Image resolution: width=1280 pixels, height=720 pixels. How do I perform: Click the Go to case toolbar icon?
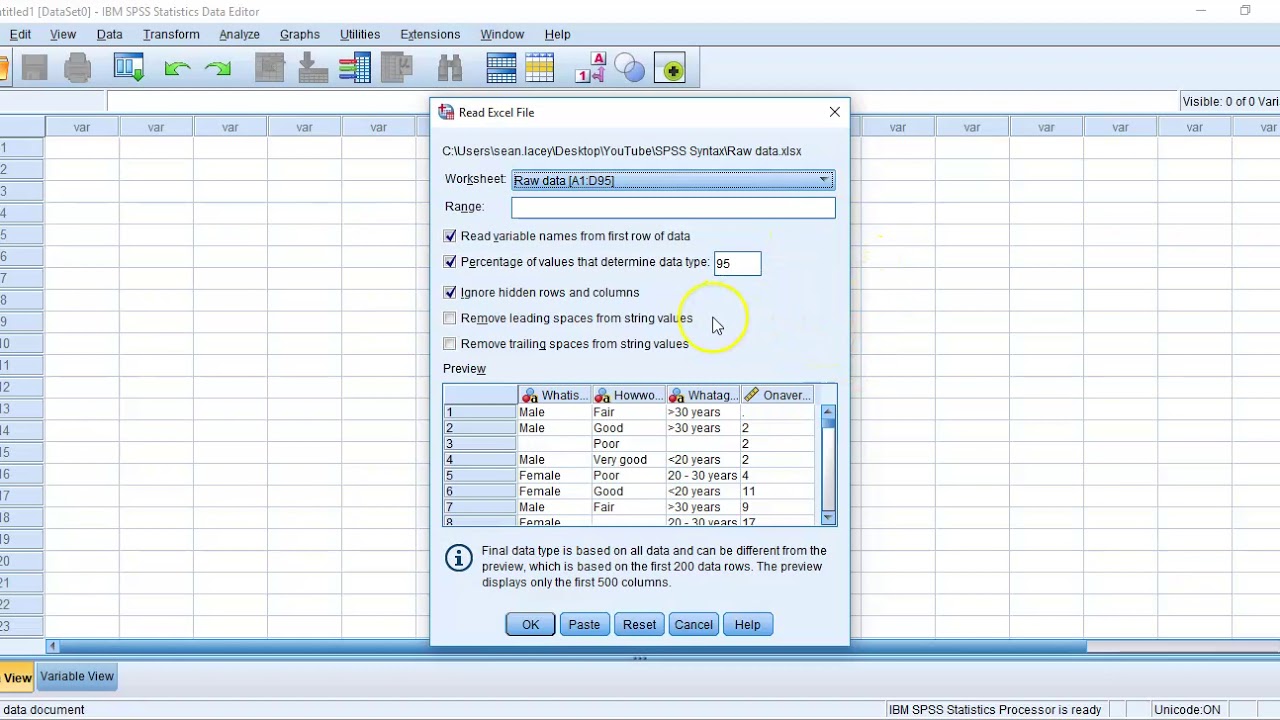pyautogui.click(x=270, y=68)
